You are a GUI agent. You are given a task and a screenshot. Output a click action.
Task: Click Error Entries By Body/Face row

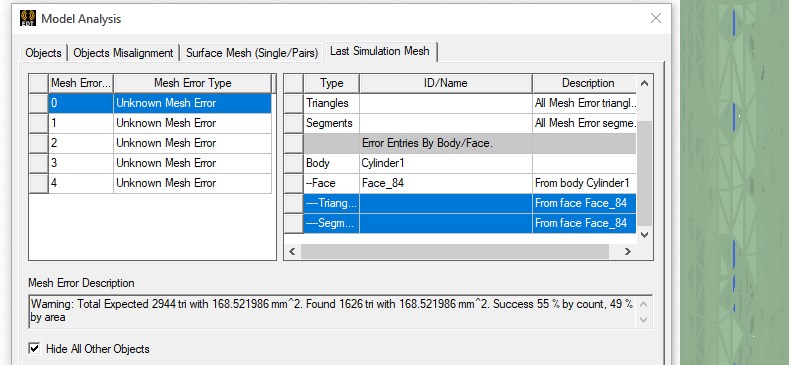click(x=460, y=143)
